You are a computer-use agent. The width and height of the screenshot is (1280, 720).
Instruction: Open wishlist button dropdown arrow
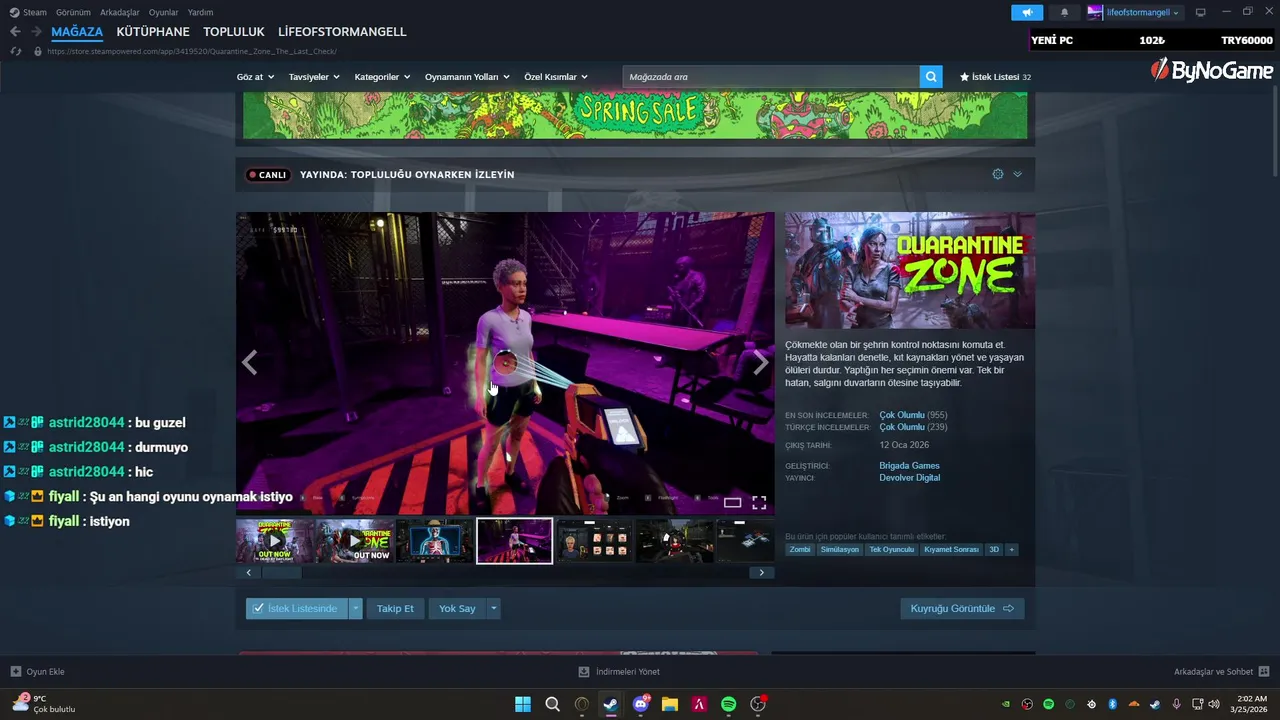point(356,608)
